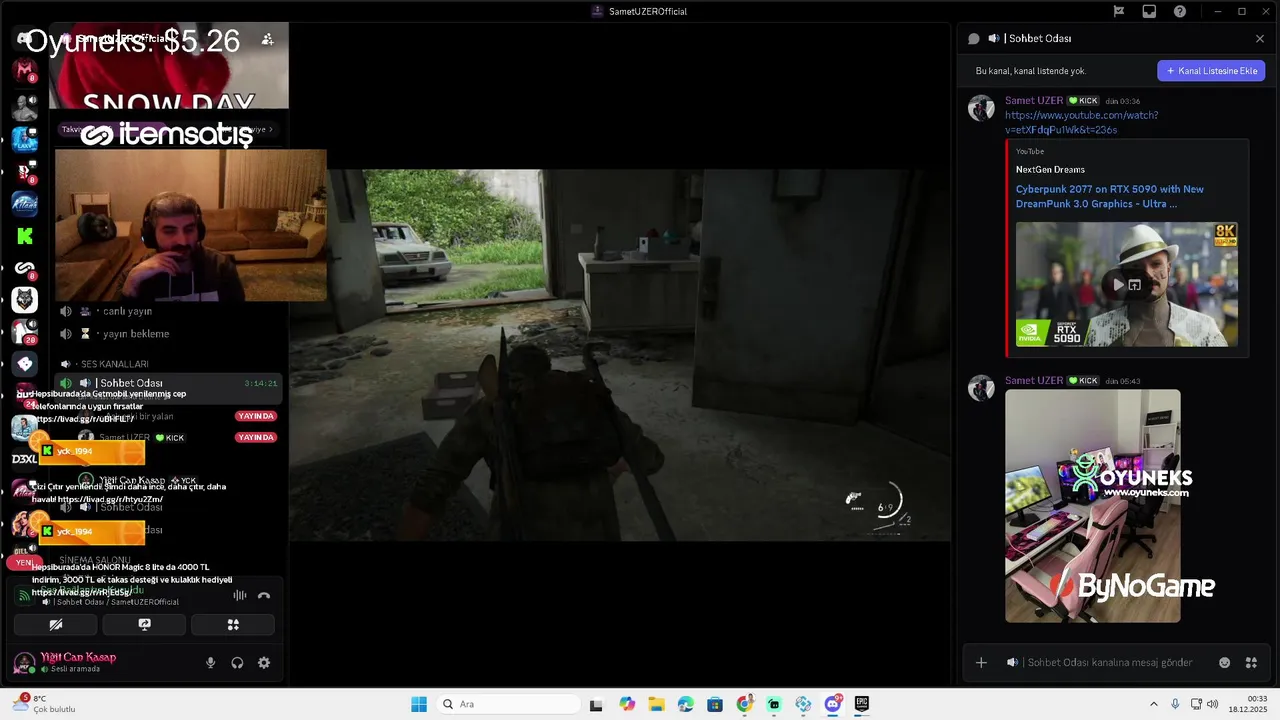Open Cyberpunk 2077 on RTX 5090 title link
Screen dimensions: 1280x720
pos(1110,196)
